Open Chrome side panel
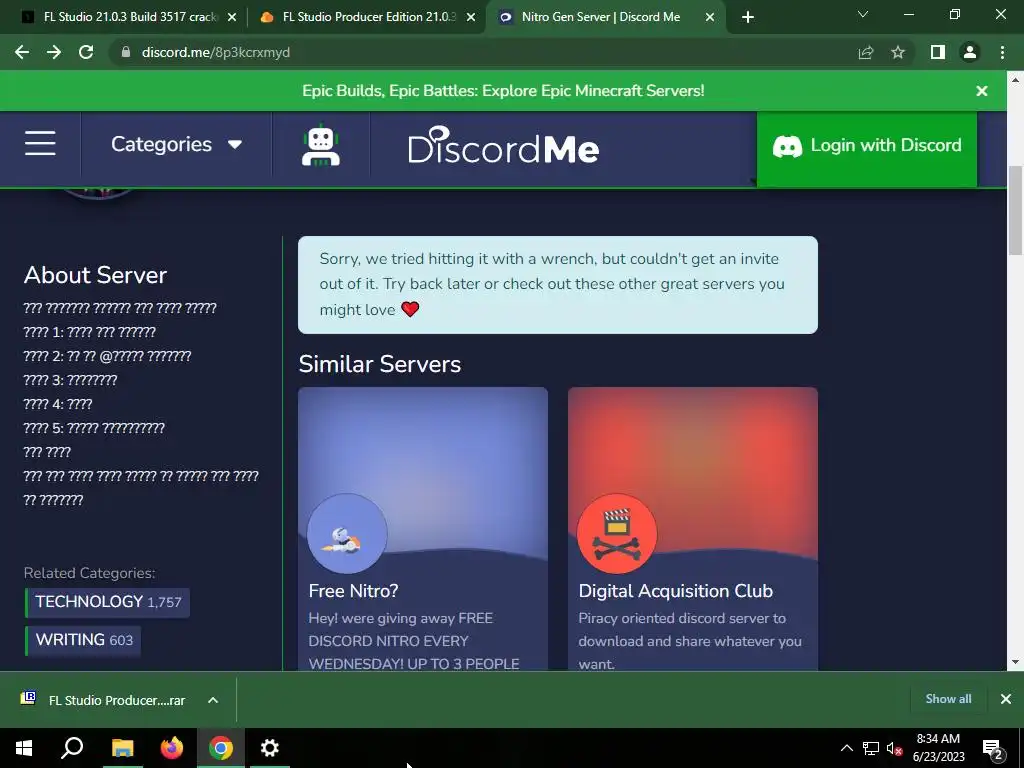 coord(938,52)
